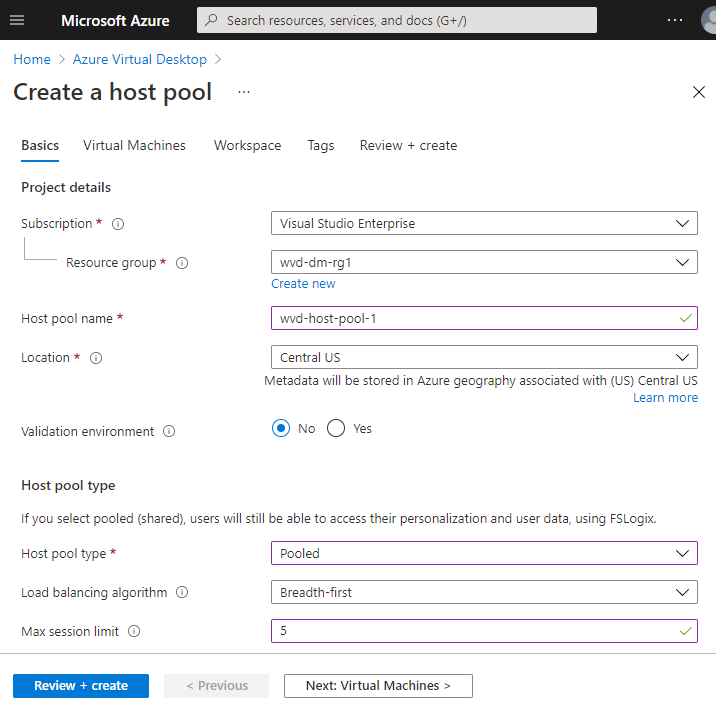Screen dimensions: 716x711
Task: Switch to the Tags tab
Action: click(321, 145)
